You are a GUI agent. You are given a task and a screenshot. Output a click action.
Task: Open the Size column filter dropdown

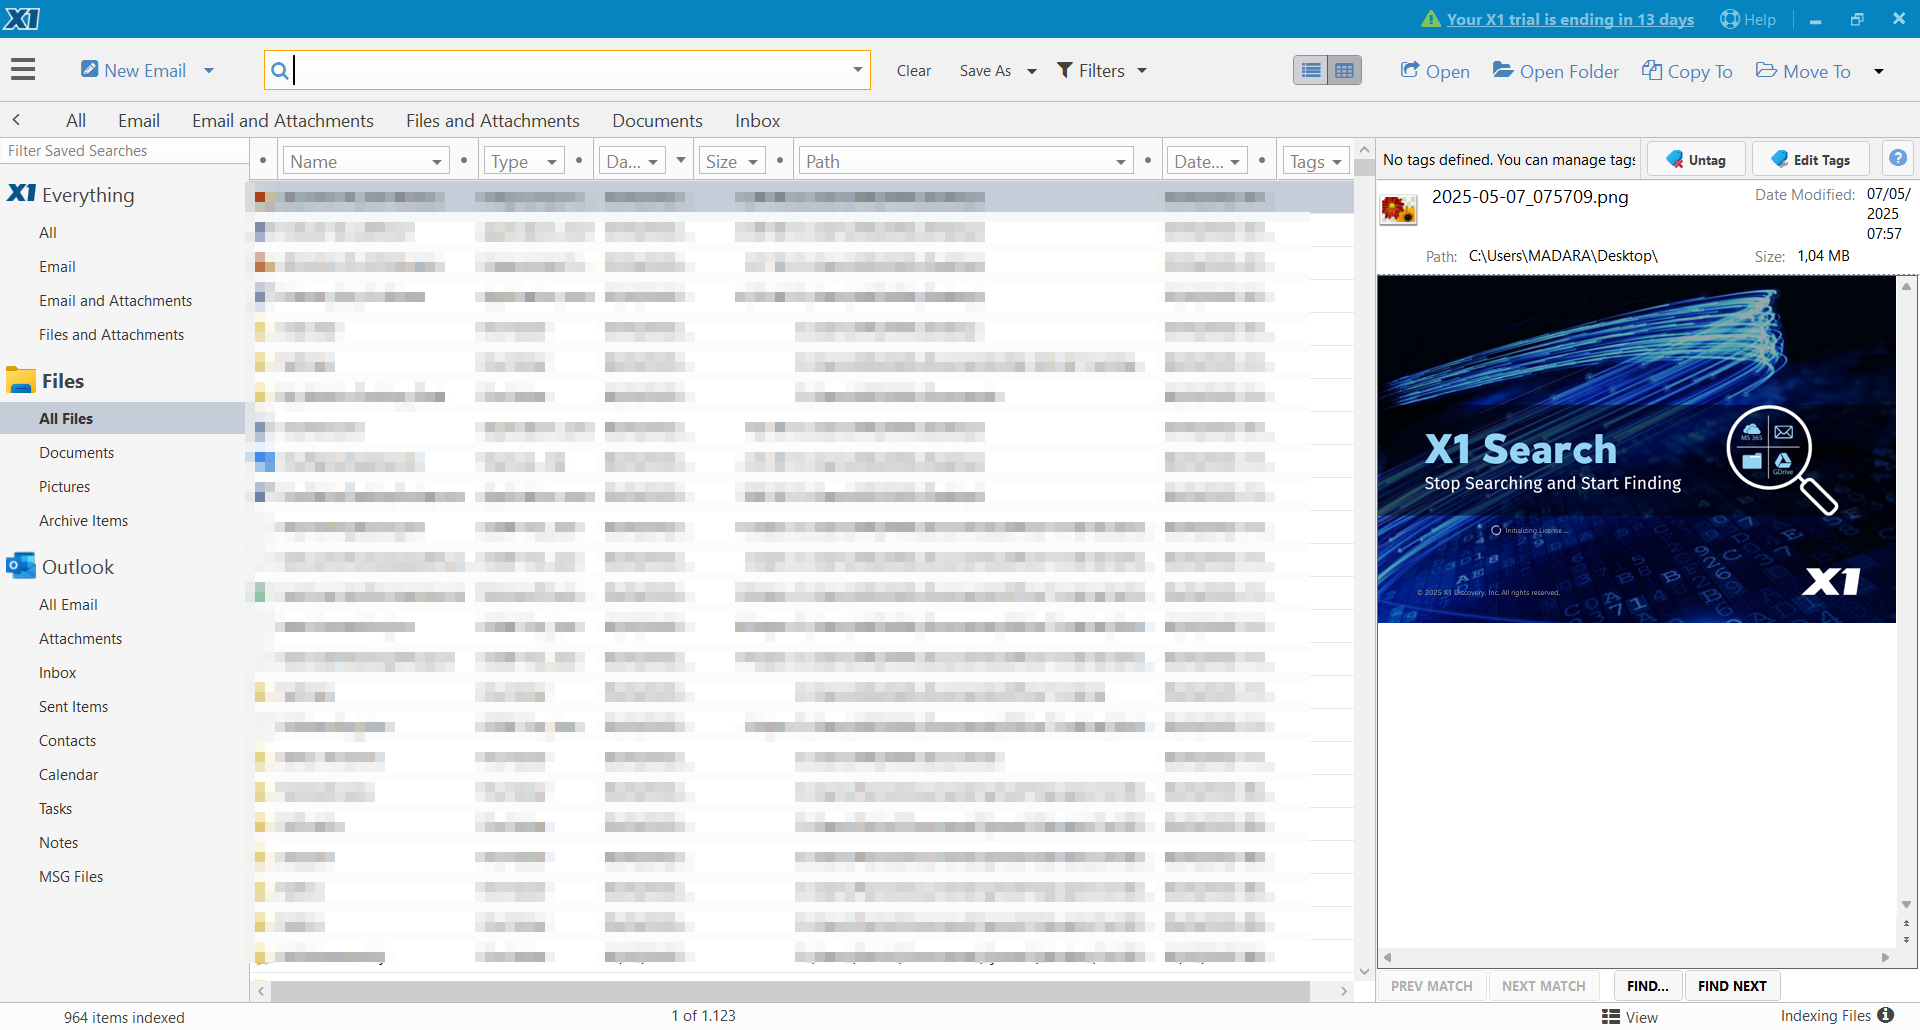pos(753,162)
